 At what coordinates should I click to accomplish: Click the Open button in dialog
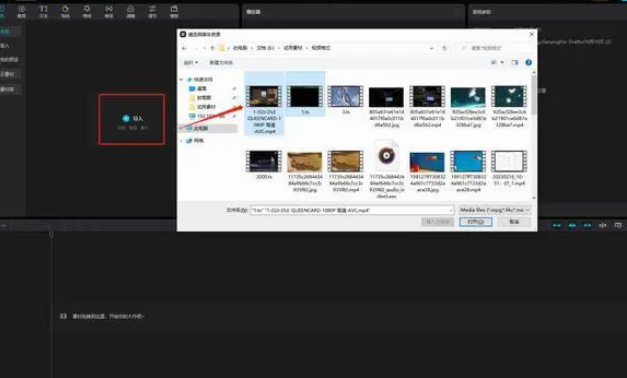pyautogui.click(x=475, y=222)
